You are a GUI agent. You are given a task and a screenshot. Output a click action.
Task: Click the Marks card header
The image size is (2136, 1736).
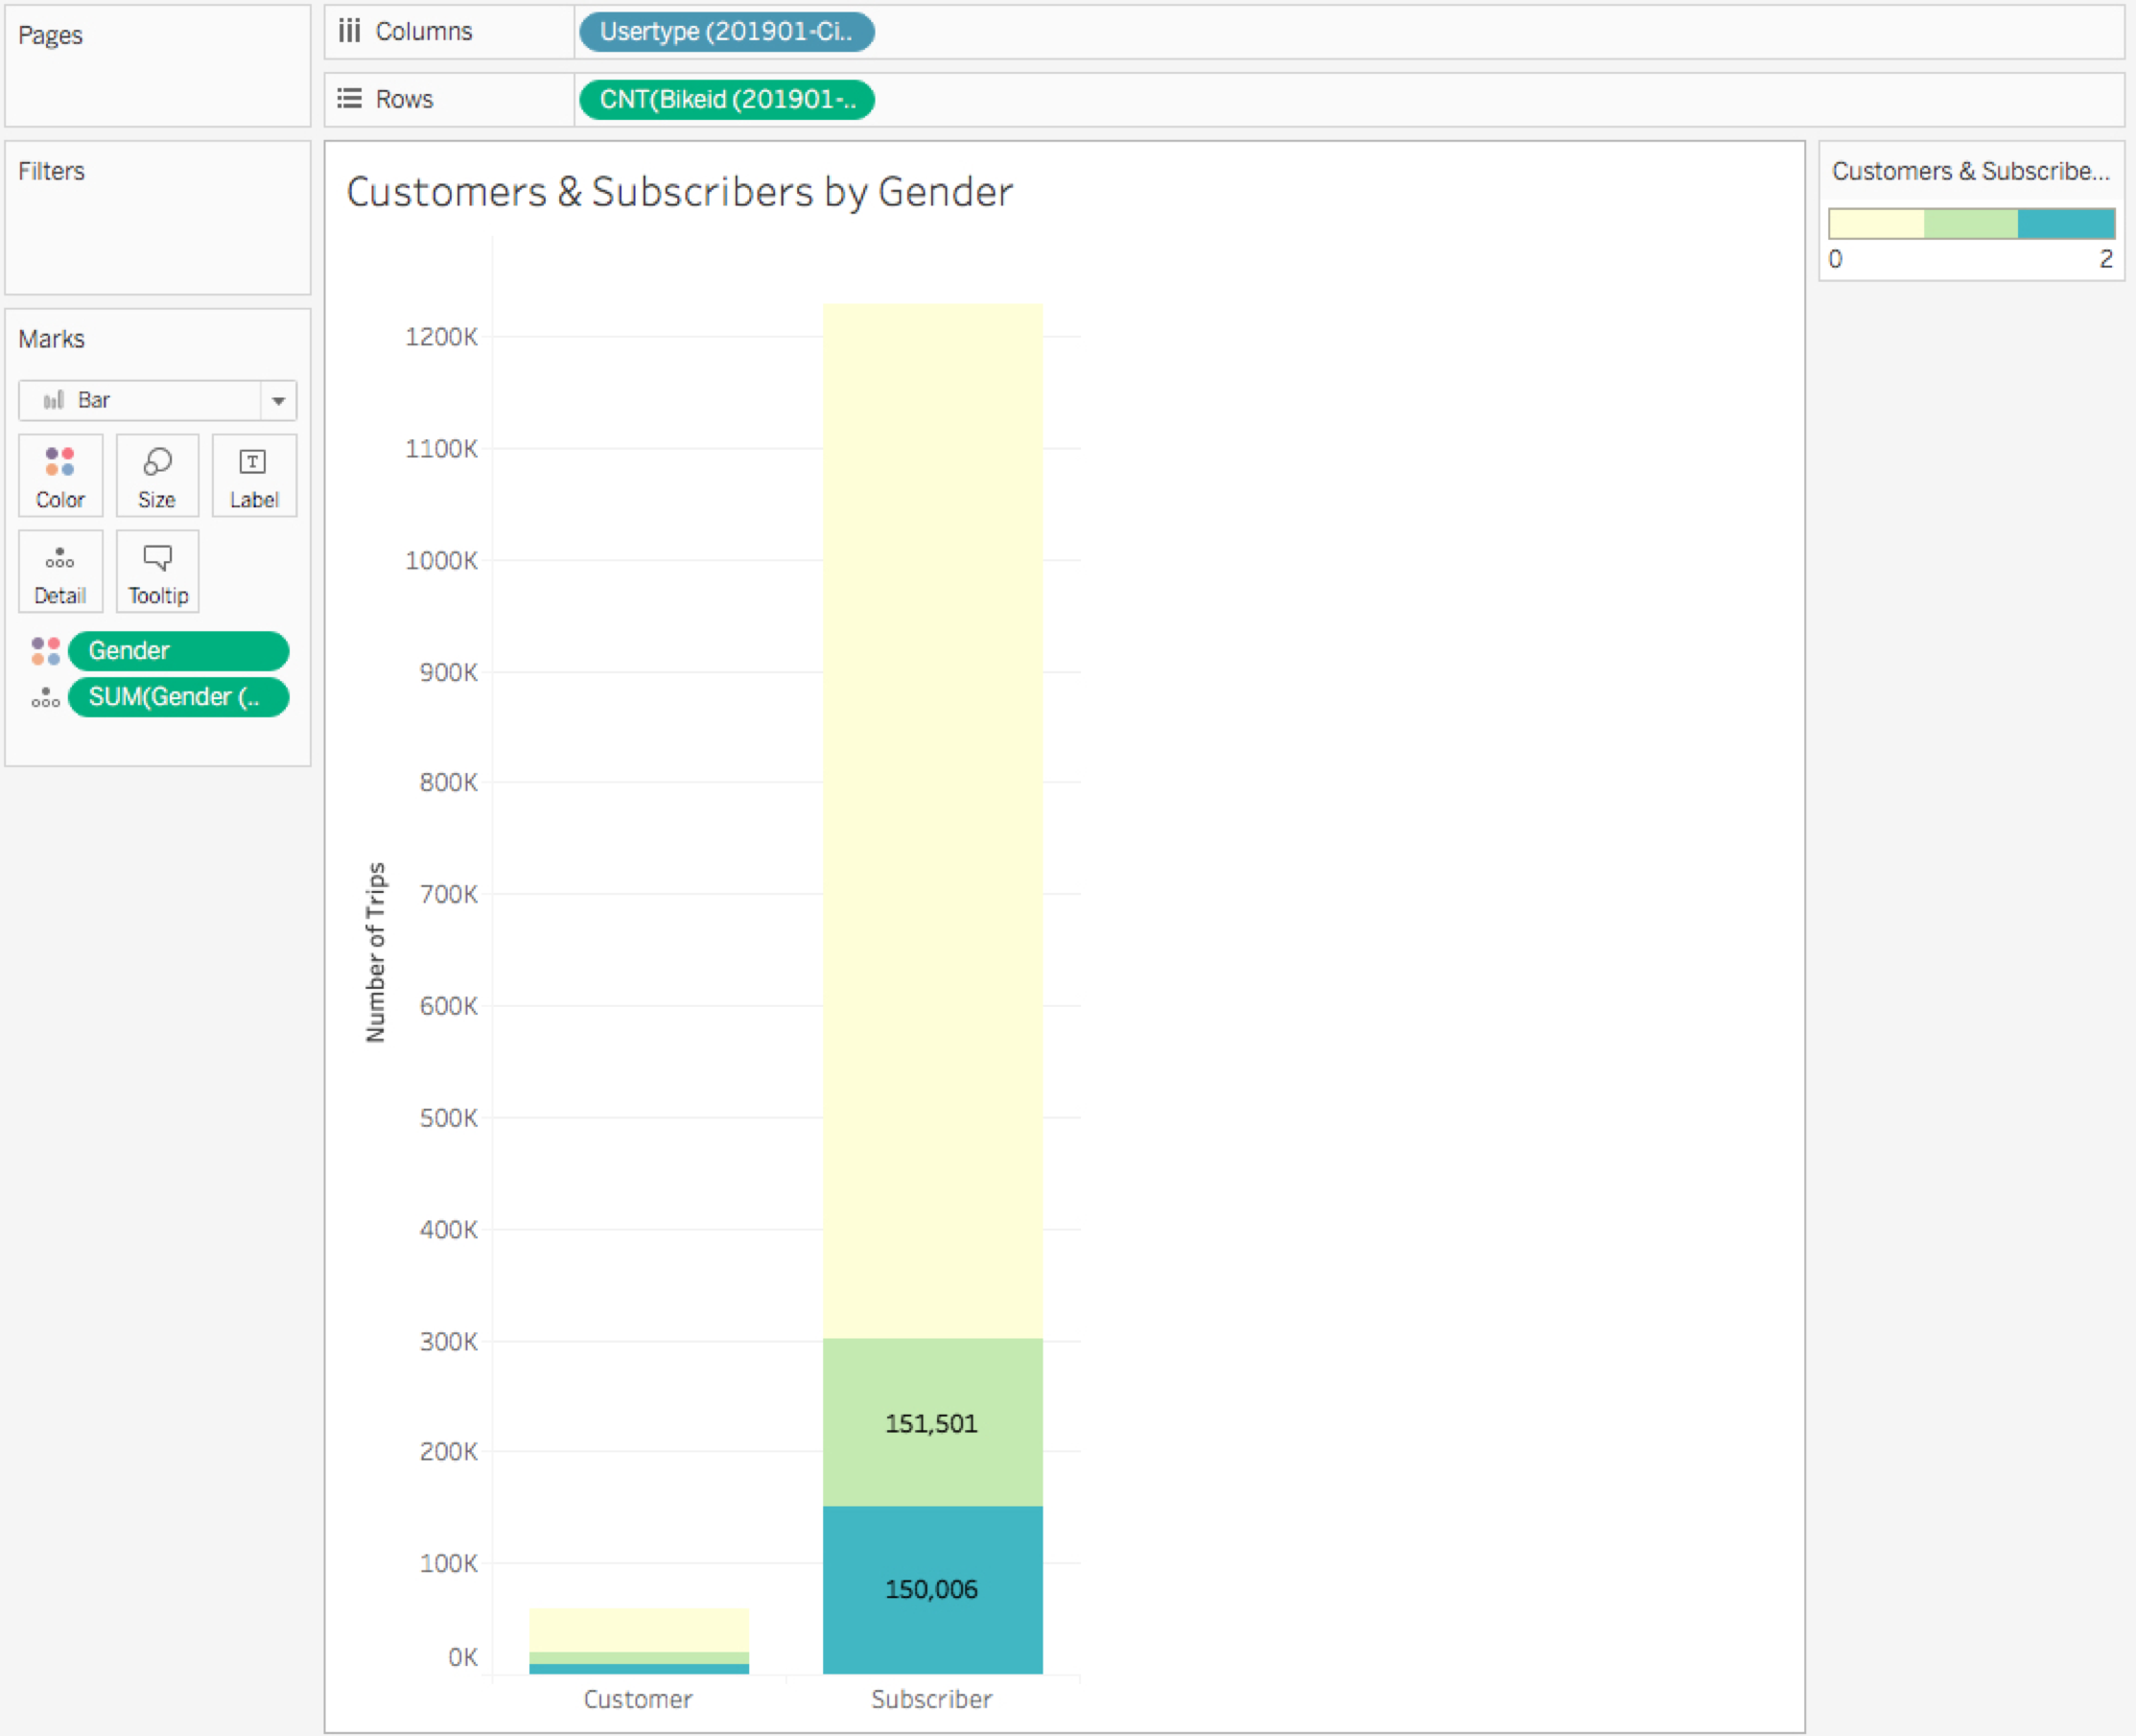(x=51, y=339)
